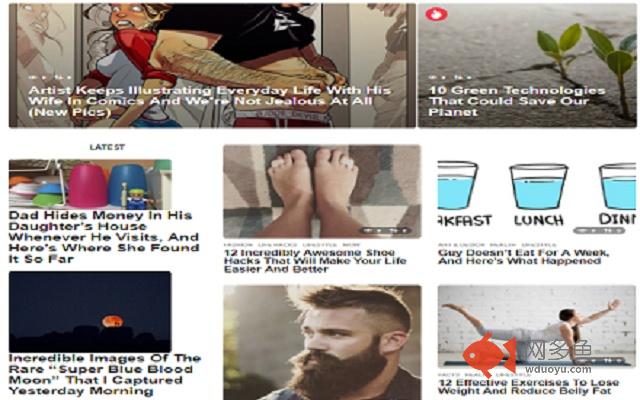Click the plant sprout featured image

click(527, 65)
